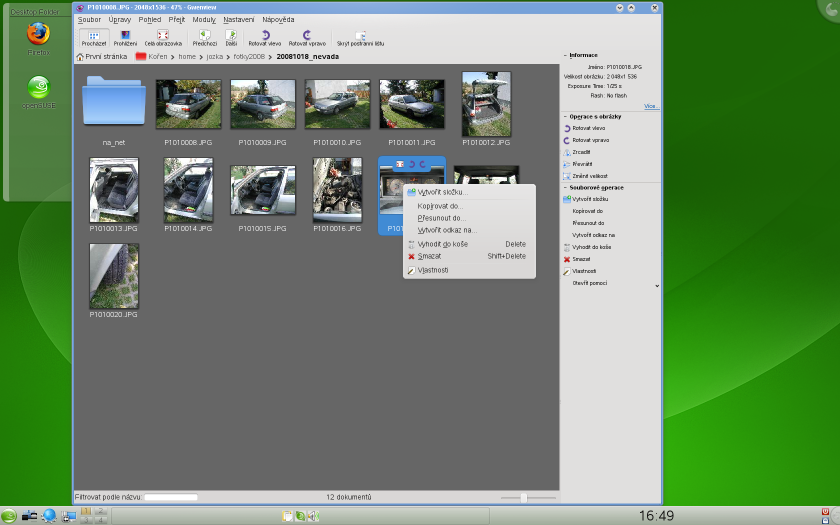This screenshot has height=525, width=840.
Task: Open the Soubor menu
Action: coord(89,19)
